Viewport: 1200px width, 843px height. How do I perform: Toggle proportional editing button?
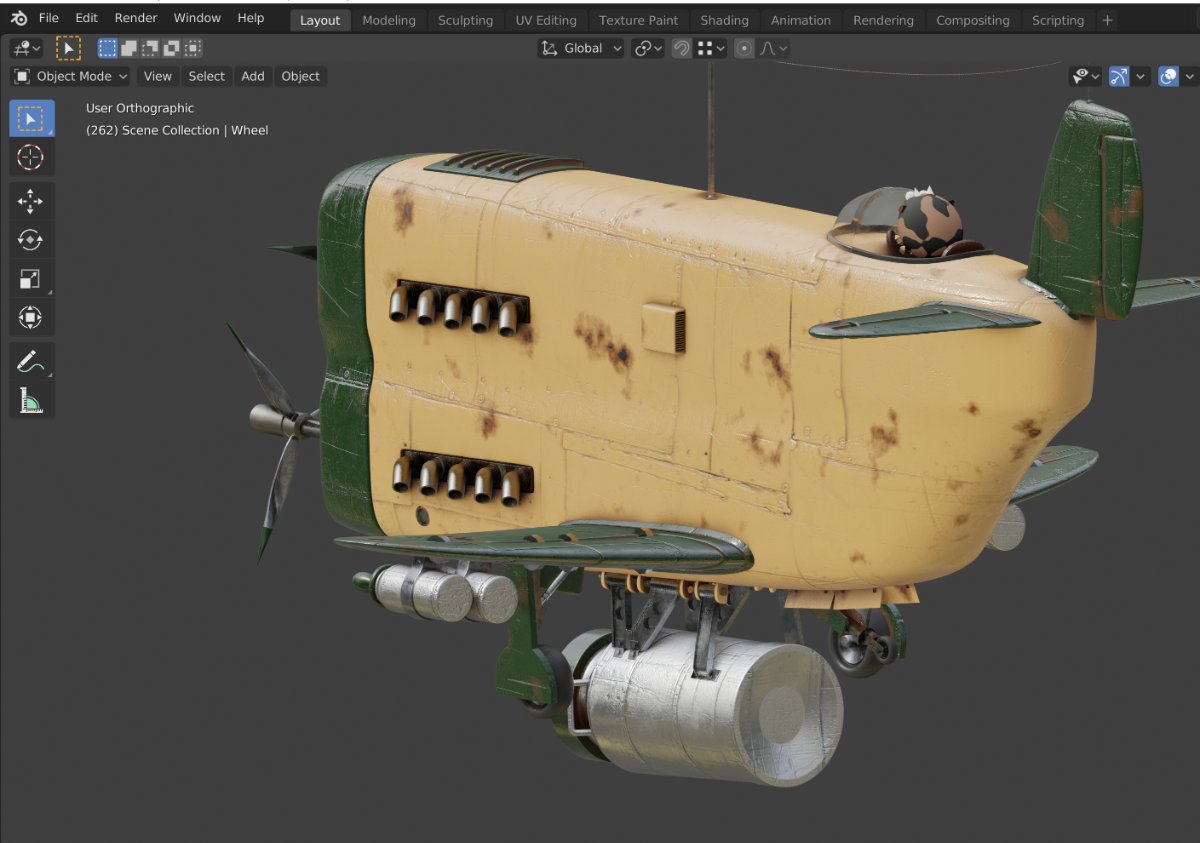(x=743, y=48)
